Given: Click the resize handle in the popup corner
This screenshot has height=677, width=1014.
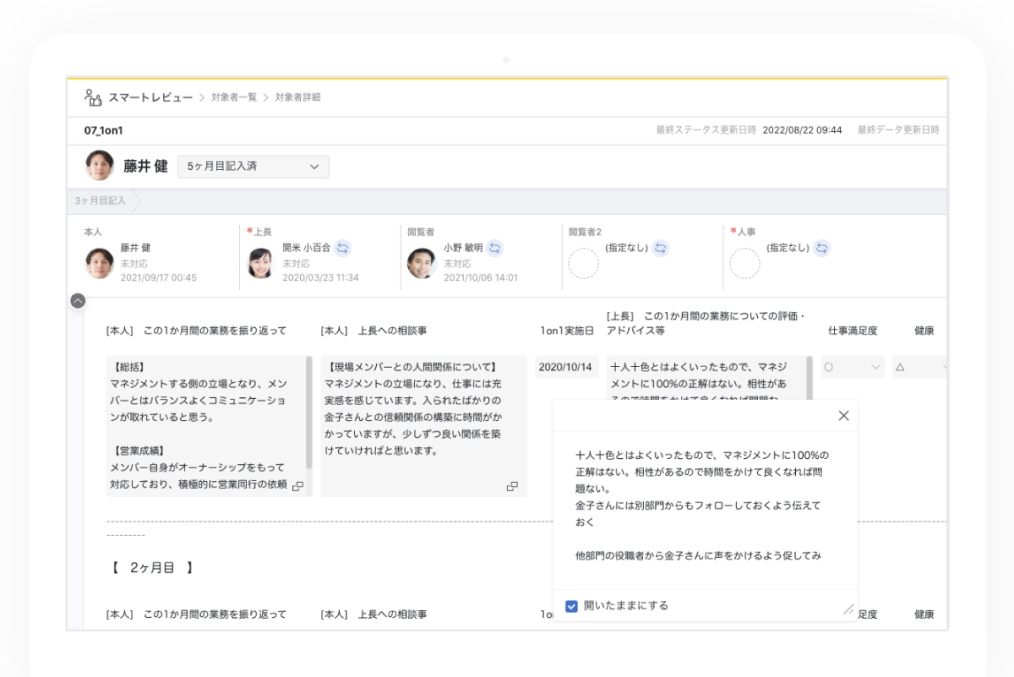Looking at the screenshot, I should pyautogui.click(x=848, y=607).
